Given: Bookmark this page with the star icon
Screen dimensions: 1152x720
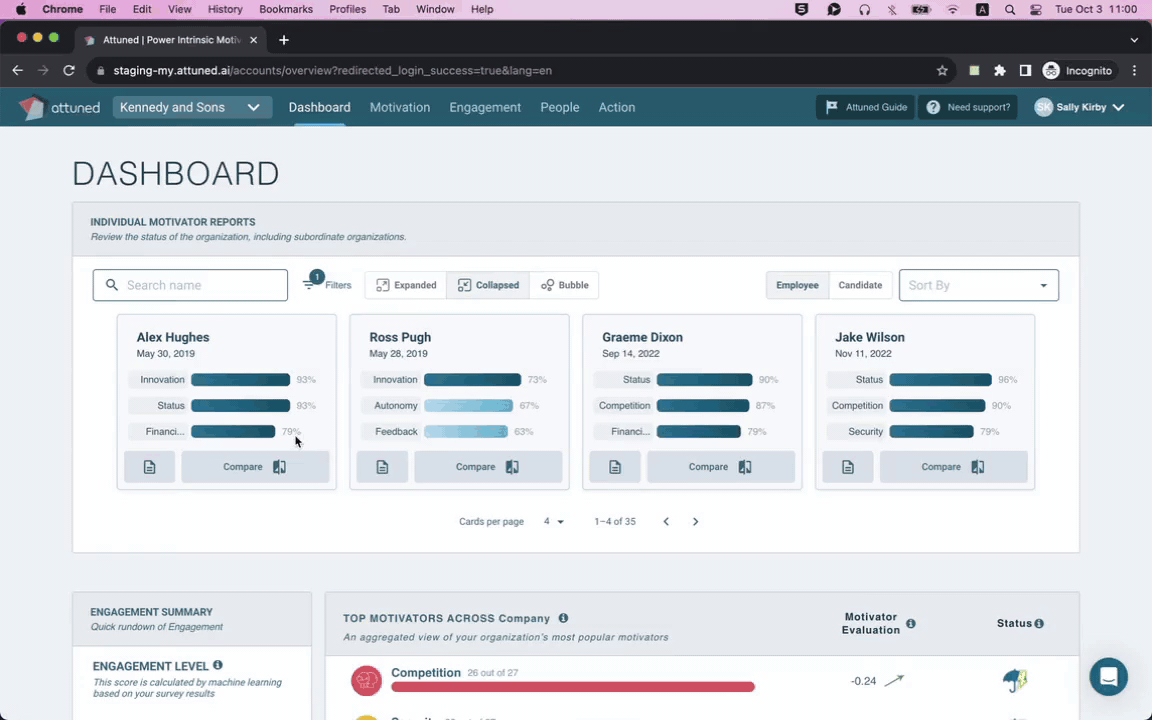Looking at the screenshot, I should 942,71.
